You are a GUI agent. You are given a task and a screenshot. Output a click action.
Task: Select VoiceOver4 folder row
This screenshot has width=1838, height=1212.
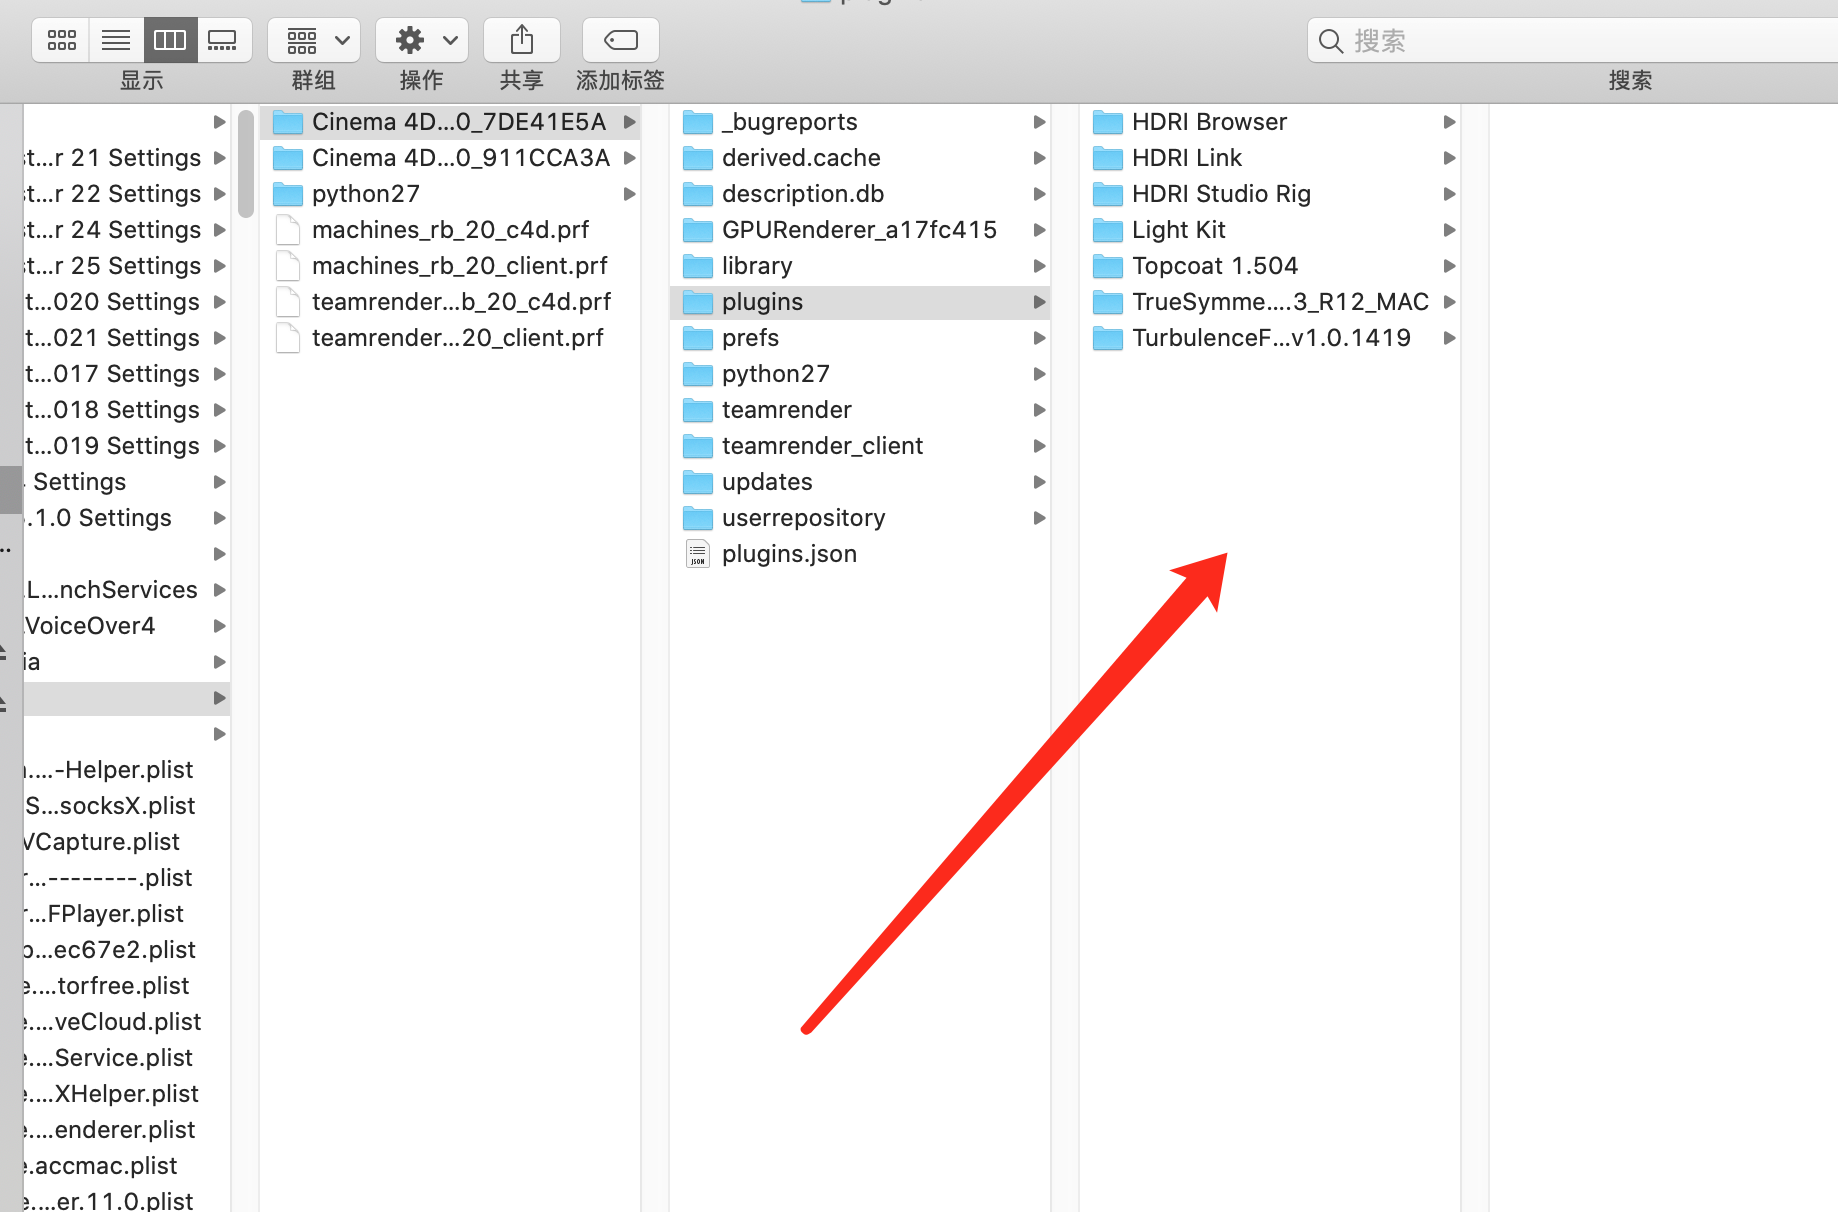coord(127,626)
